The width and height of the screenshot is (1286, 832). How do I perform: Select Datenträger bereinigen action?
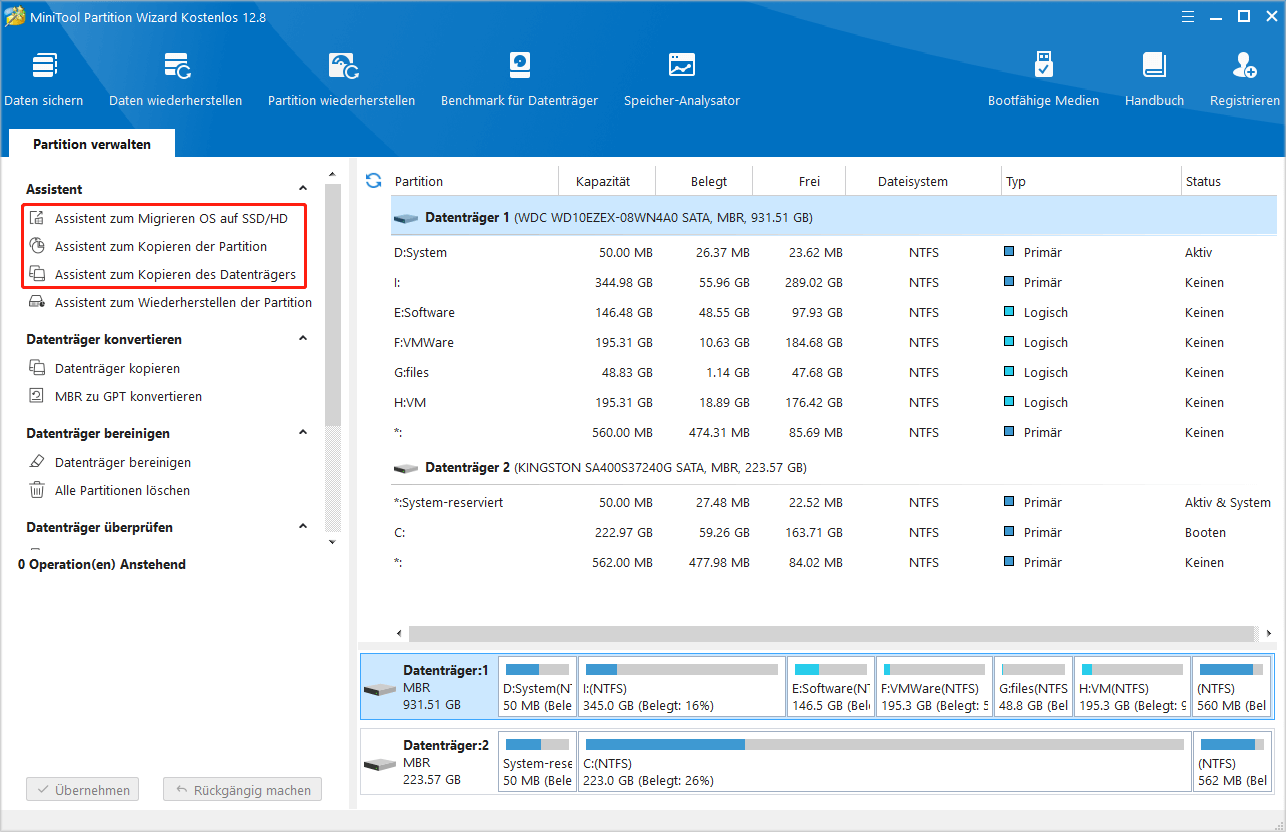click(109, 462)
